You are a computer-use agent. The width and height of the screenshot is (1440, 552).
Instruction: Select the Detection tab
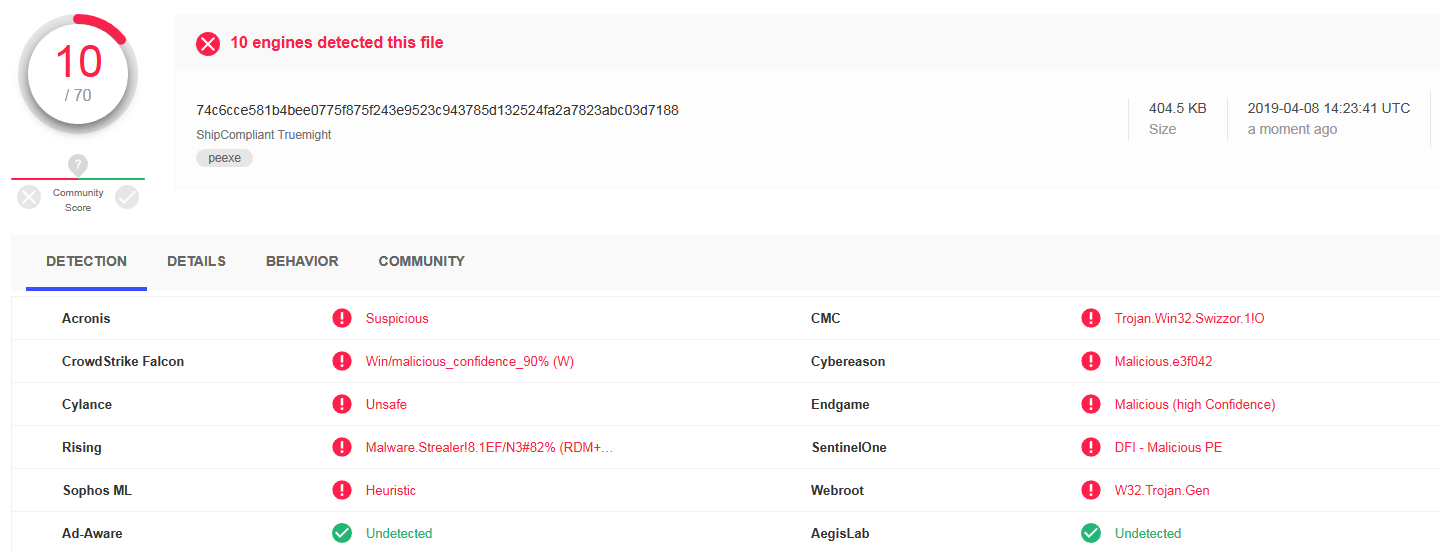(x=86, y=262)
